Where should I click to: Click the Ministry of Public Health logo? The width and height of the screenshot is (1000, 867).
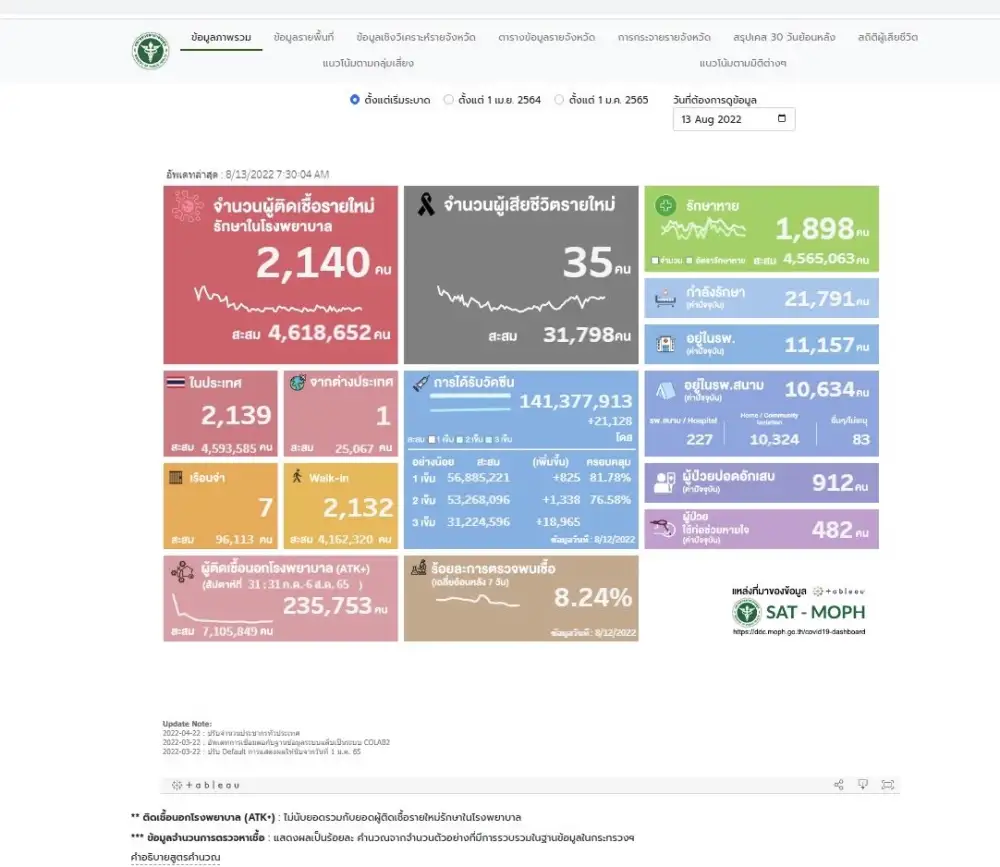tap(151, 50)
